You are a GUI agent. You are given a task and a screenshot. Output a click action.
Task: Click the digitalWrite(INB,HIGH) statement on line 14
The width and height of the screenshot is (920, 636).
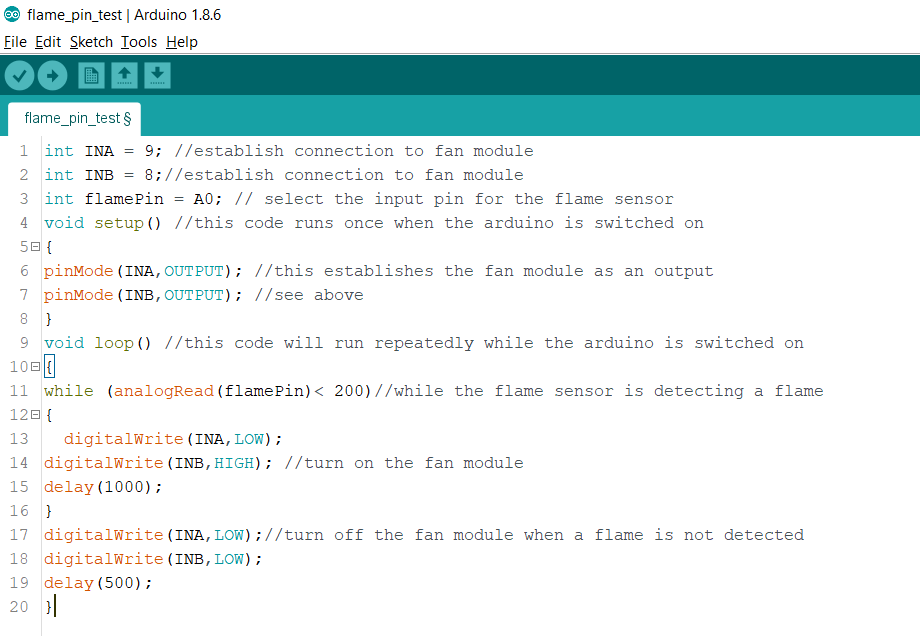coord(158,463)
